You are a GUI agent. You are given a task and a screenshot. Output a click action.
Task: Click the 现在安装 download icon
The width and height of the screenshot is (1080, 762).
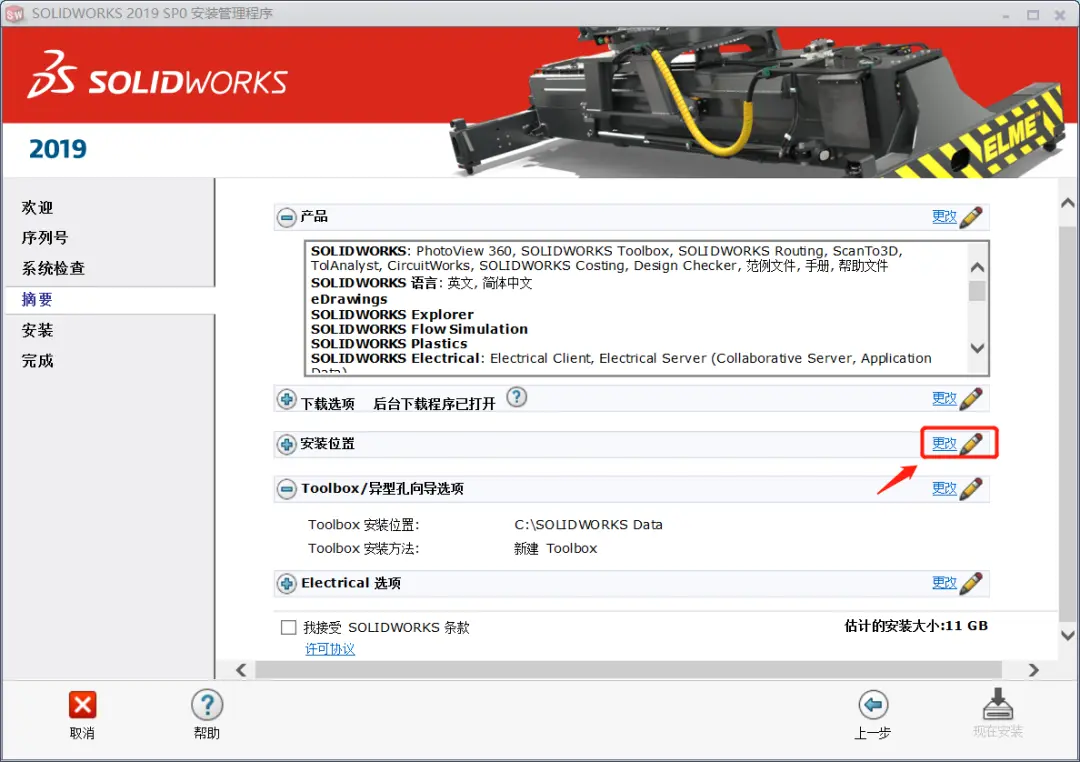997,703
